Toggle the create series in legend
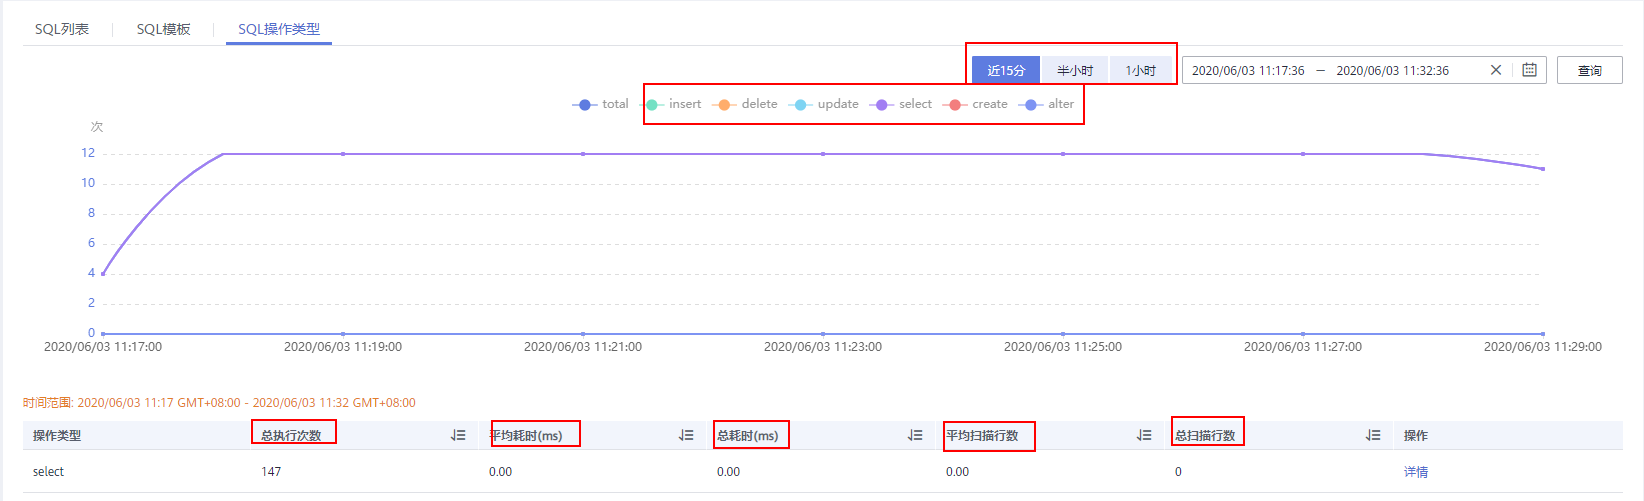Image resolution: width=1644 pixels, height=501 pixels. pyautogui.click(x=975, y=104)
